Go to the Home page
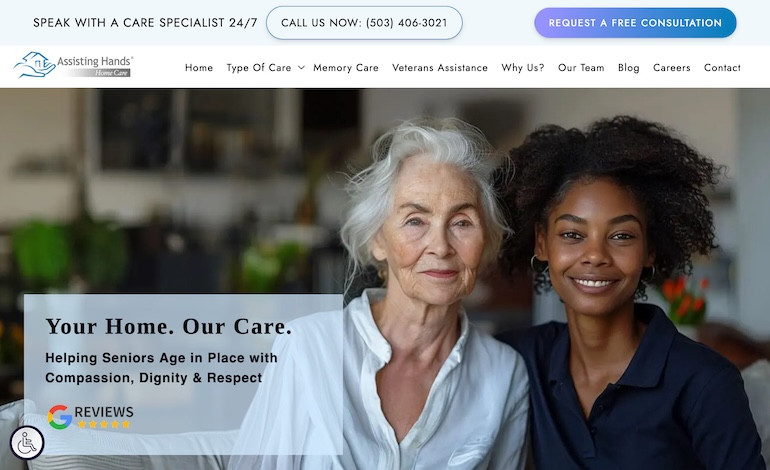 (x=199, y=68)
